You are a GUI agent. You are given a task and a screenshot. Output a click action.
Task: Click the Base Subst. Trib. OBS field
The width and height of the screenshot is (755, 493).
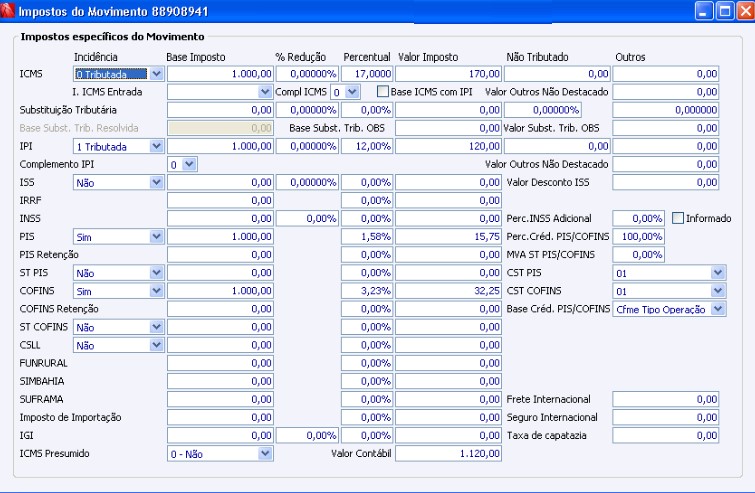pos(448,128)
